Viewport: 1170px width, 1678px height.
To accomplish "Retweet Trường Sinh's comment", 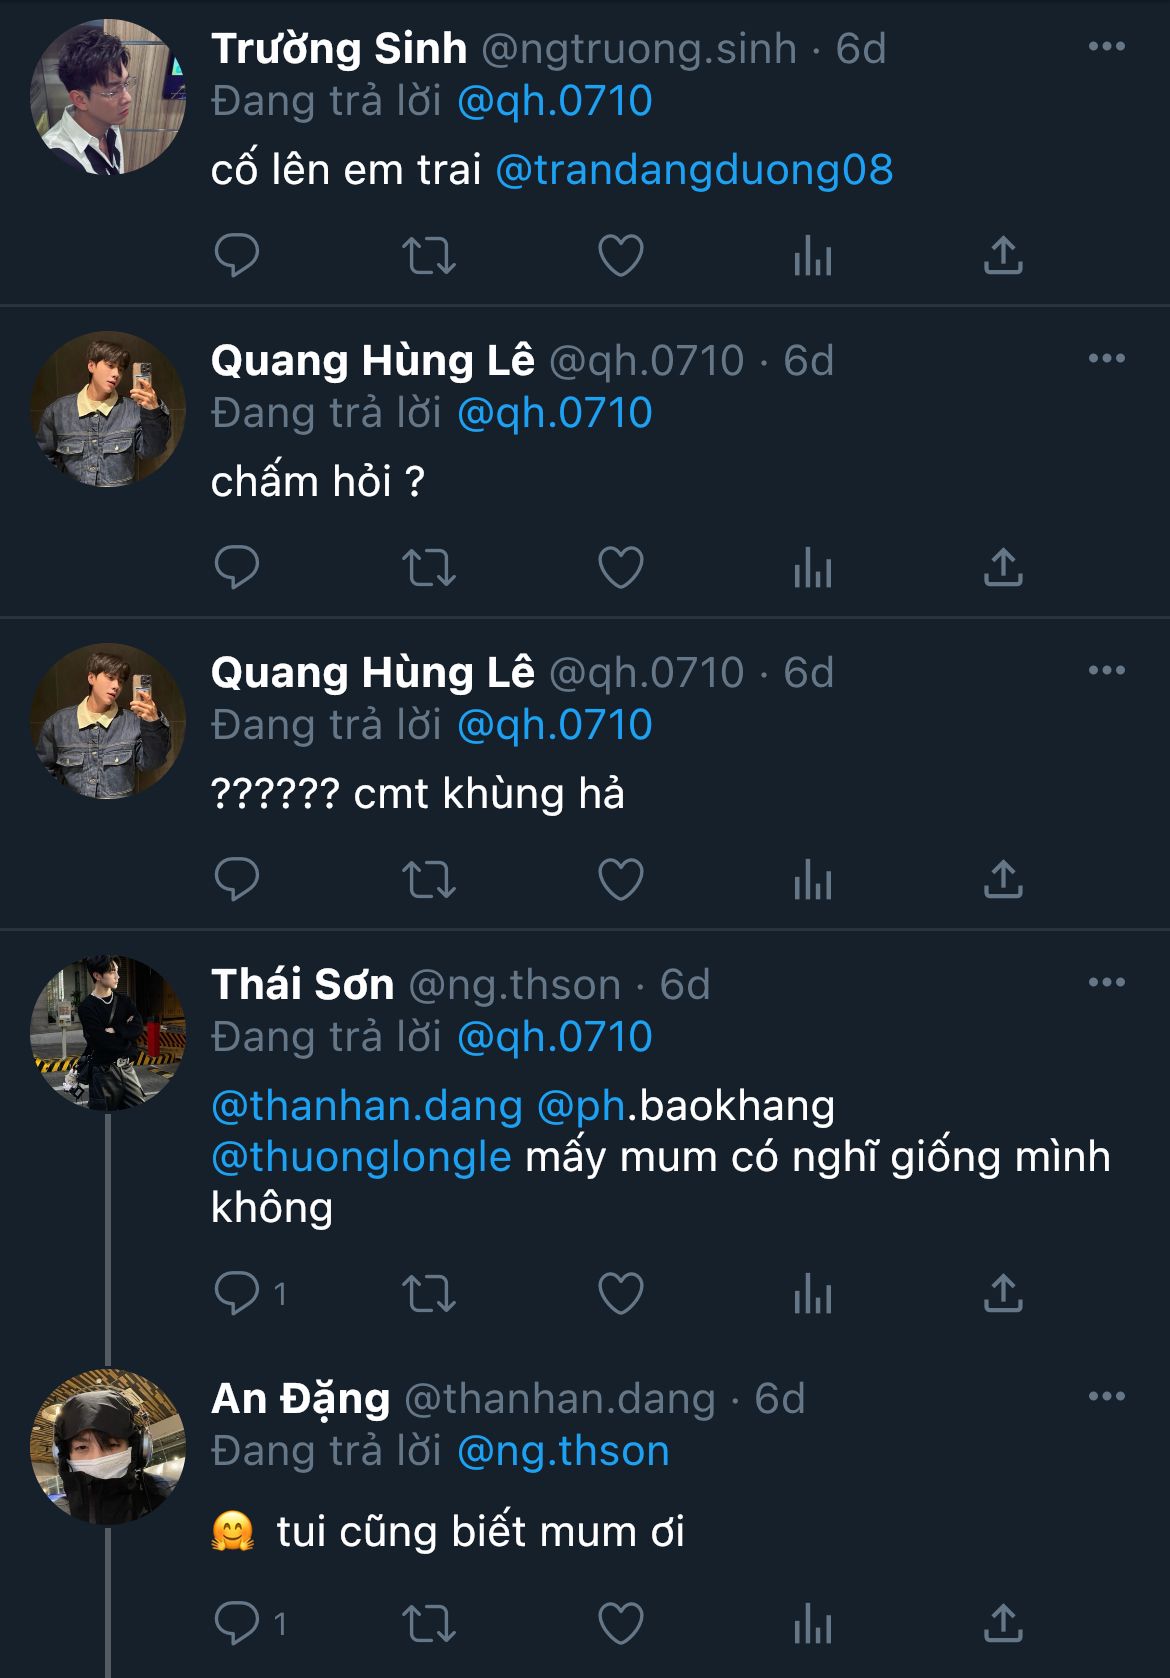I will (429, 255).
